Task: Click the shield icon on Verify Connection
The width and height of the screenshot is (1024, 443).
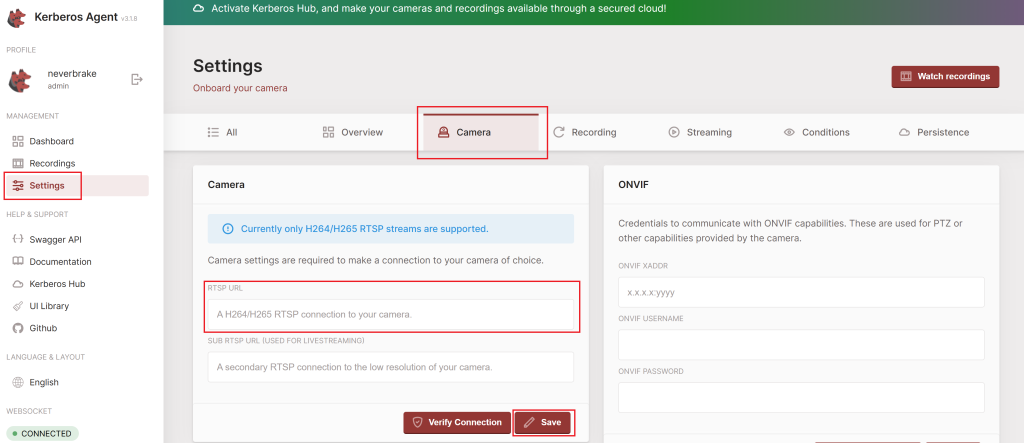Action: (417, 422)
